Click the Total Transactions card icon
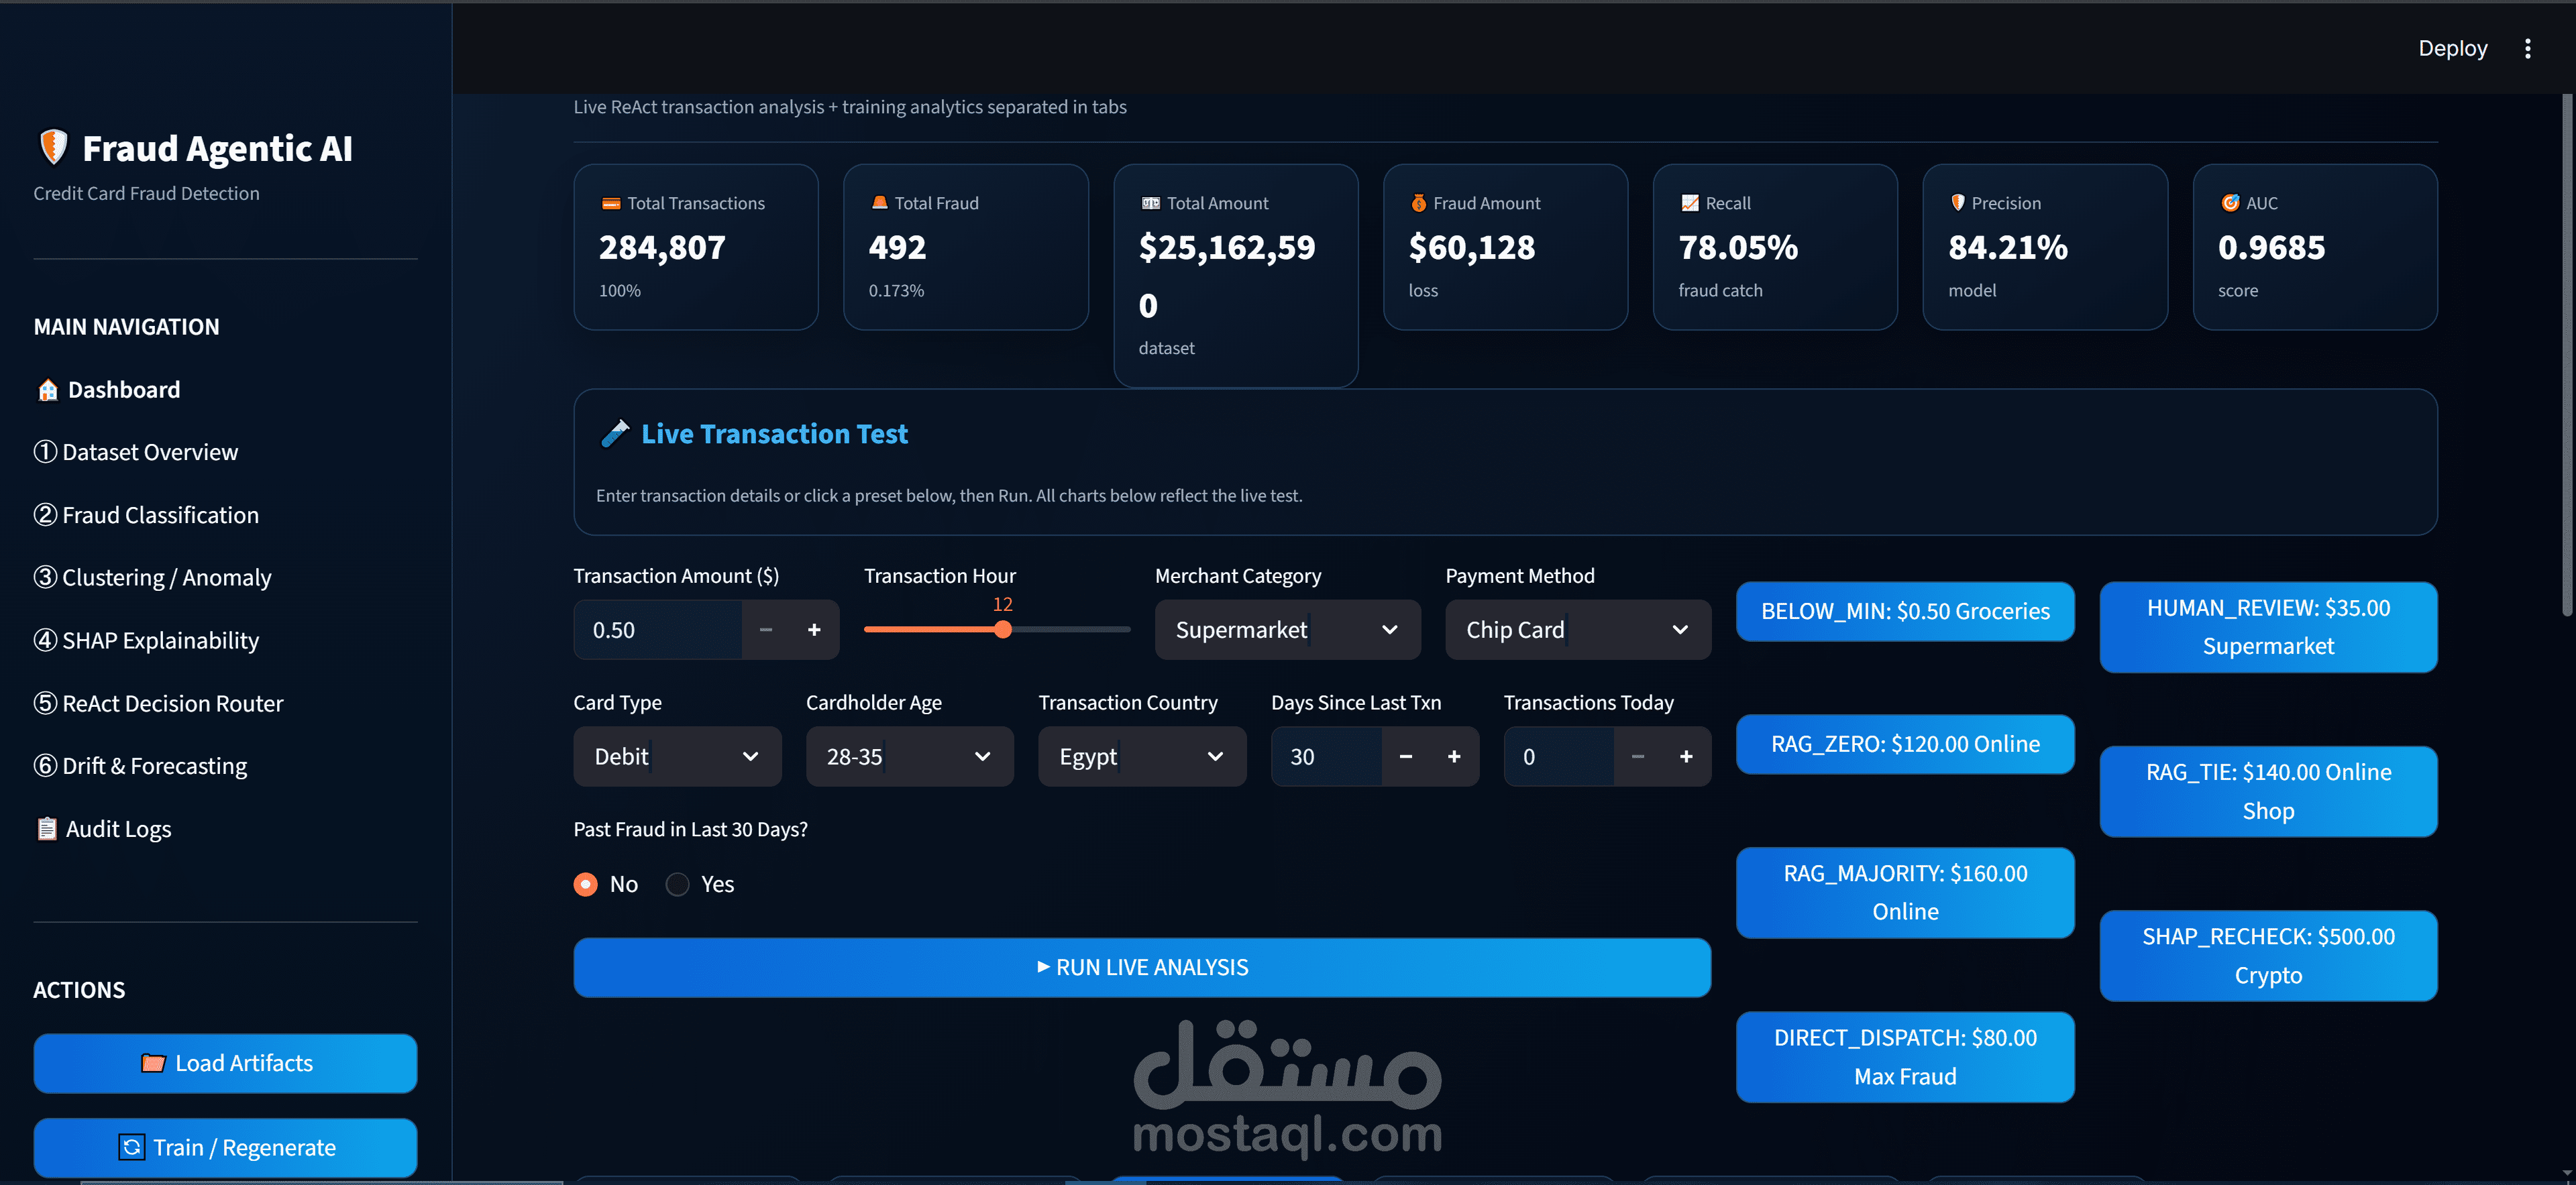 (610, 203)
